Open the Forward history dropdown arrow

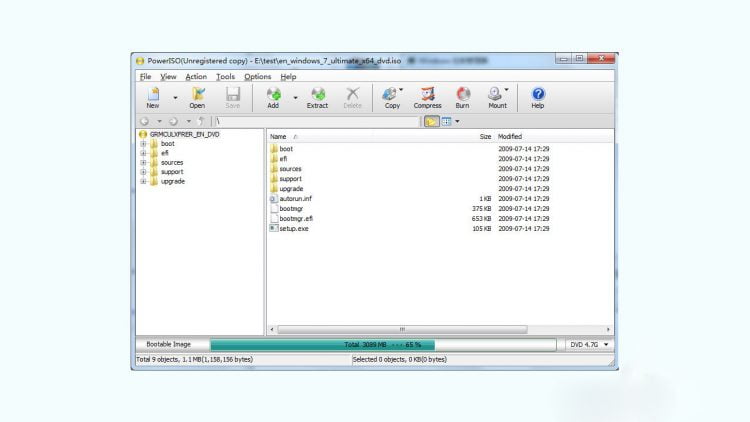click(x=188, y=122)
